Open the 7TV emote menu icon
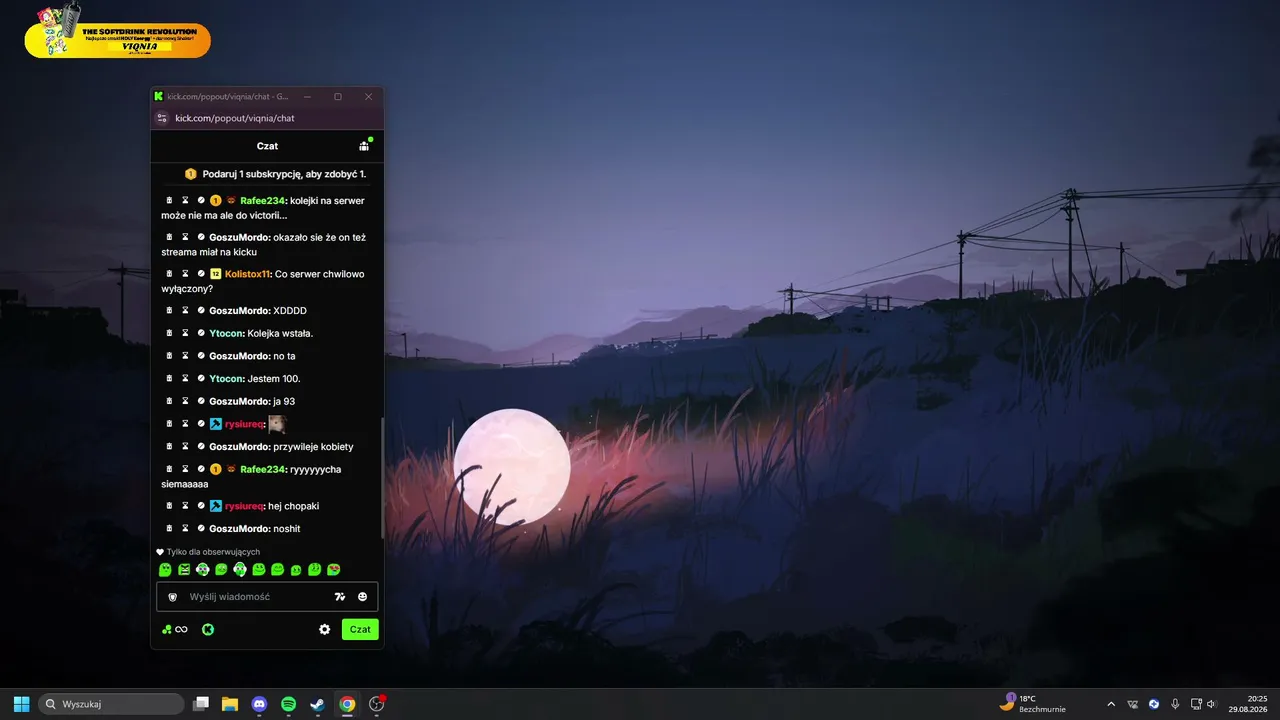 (340, 597)
